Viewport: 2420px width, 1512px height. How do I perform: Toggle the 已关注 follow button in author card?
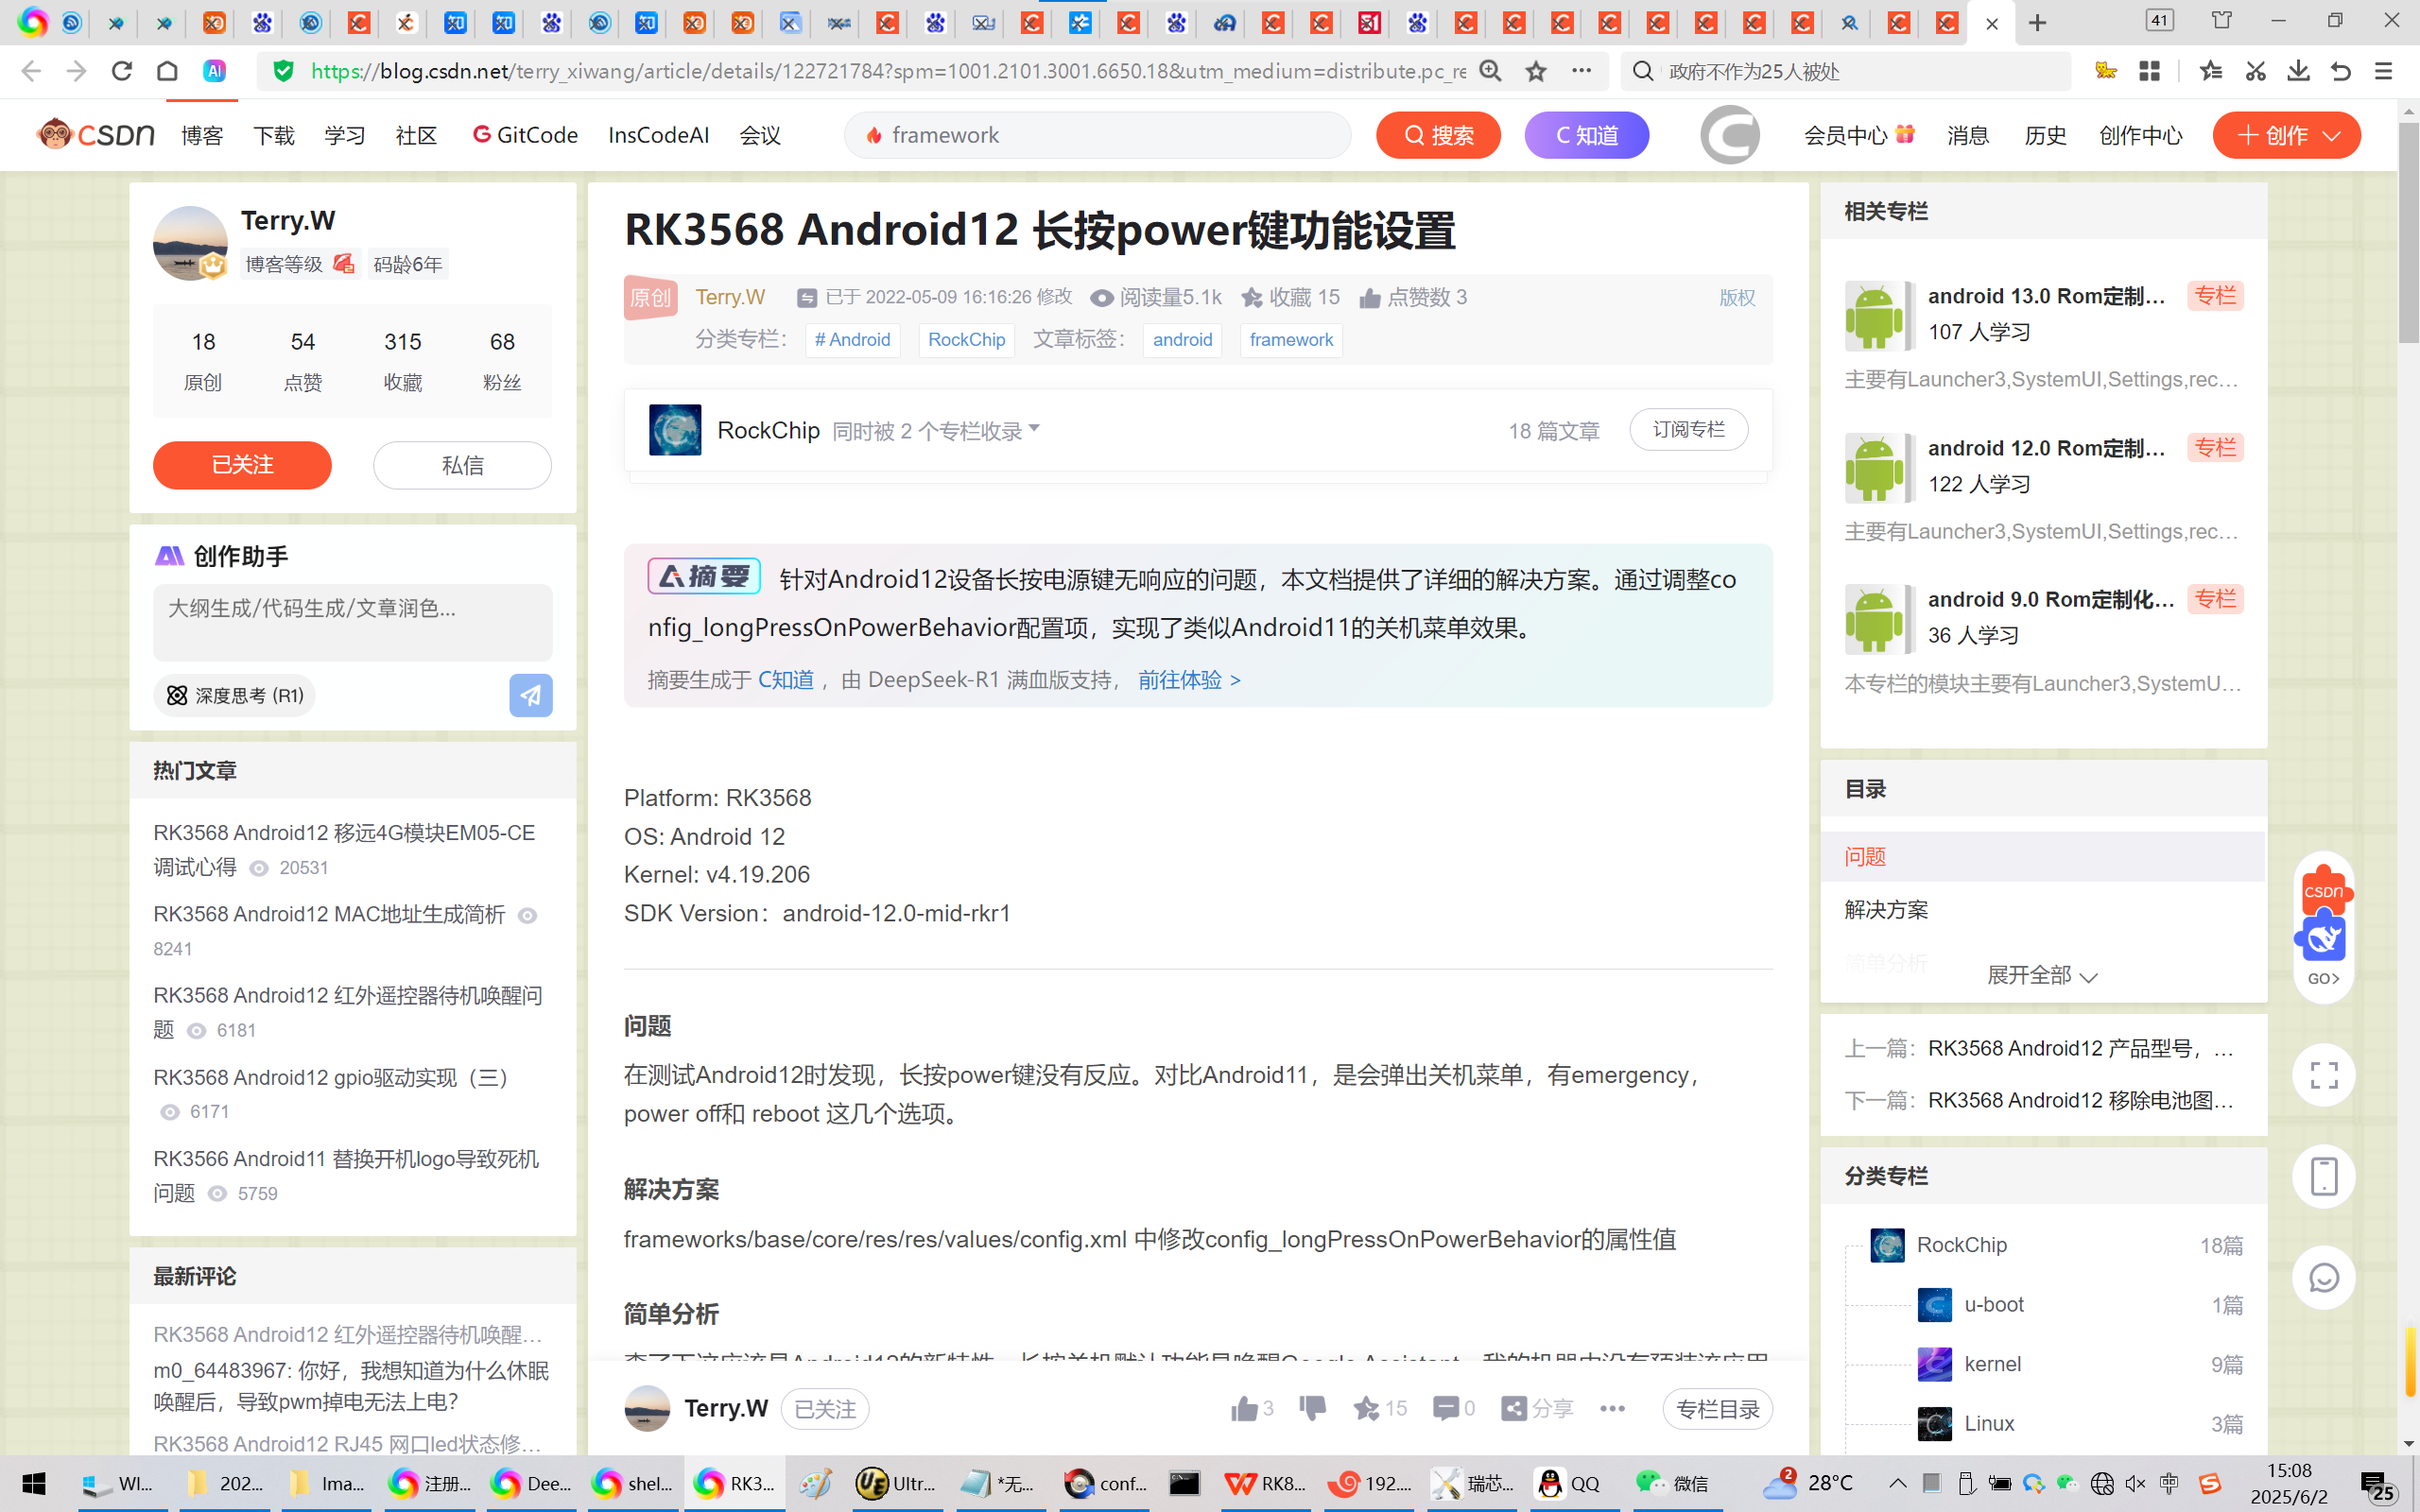[242, 465]
